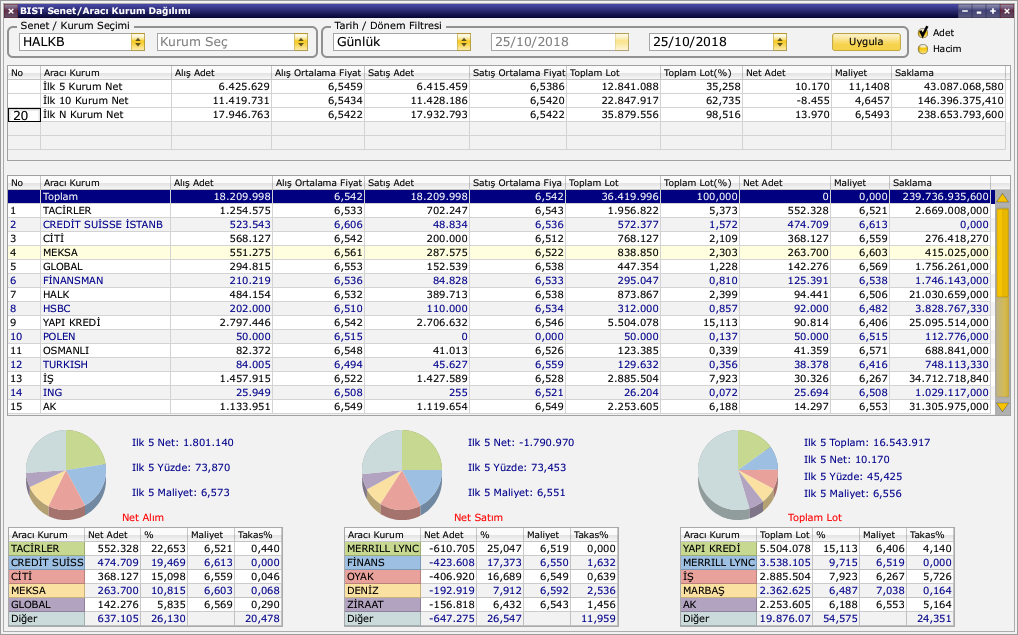The width and height of the screenshot is (1018, 635).
Task: Click the text İlk 5 Maliyet: 6,556
Action: pos(852,493)
